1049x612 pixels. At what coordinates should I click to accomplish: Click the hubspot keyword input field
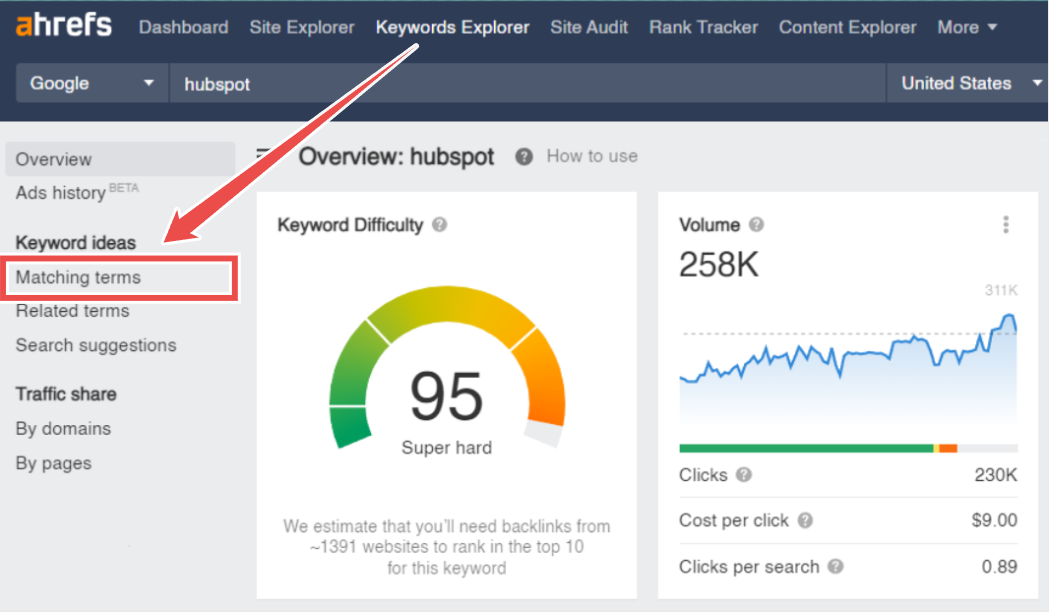[x=528, y=84]
